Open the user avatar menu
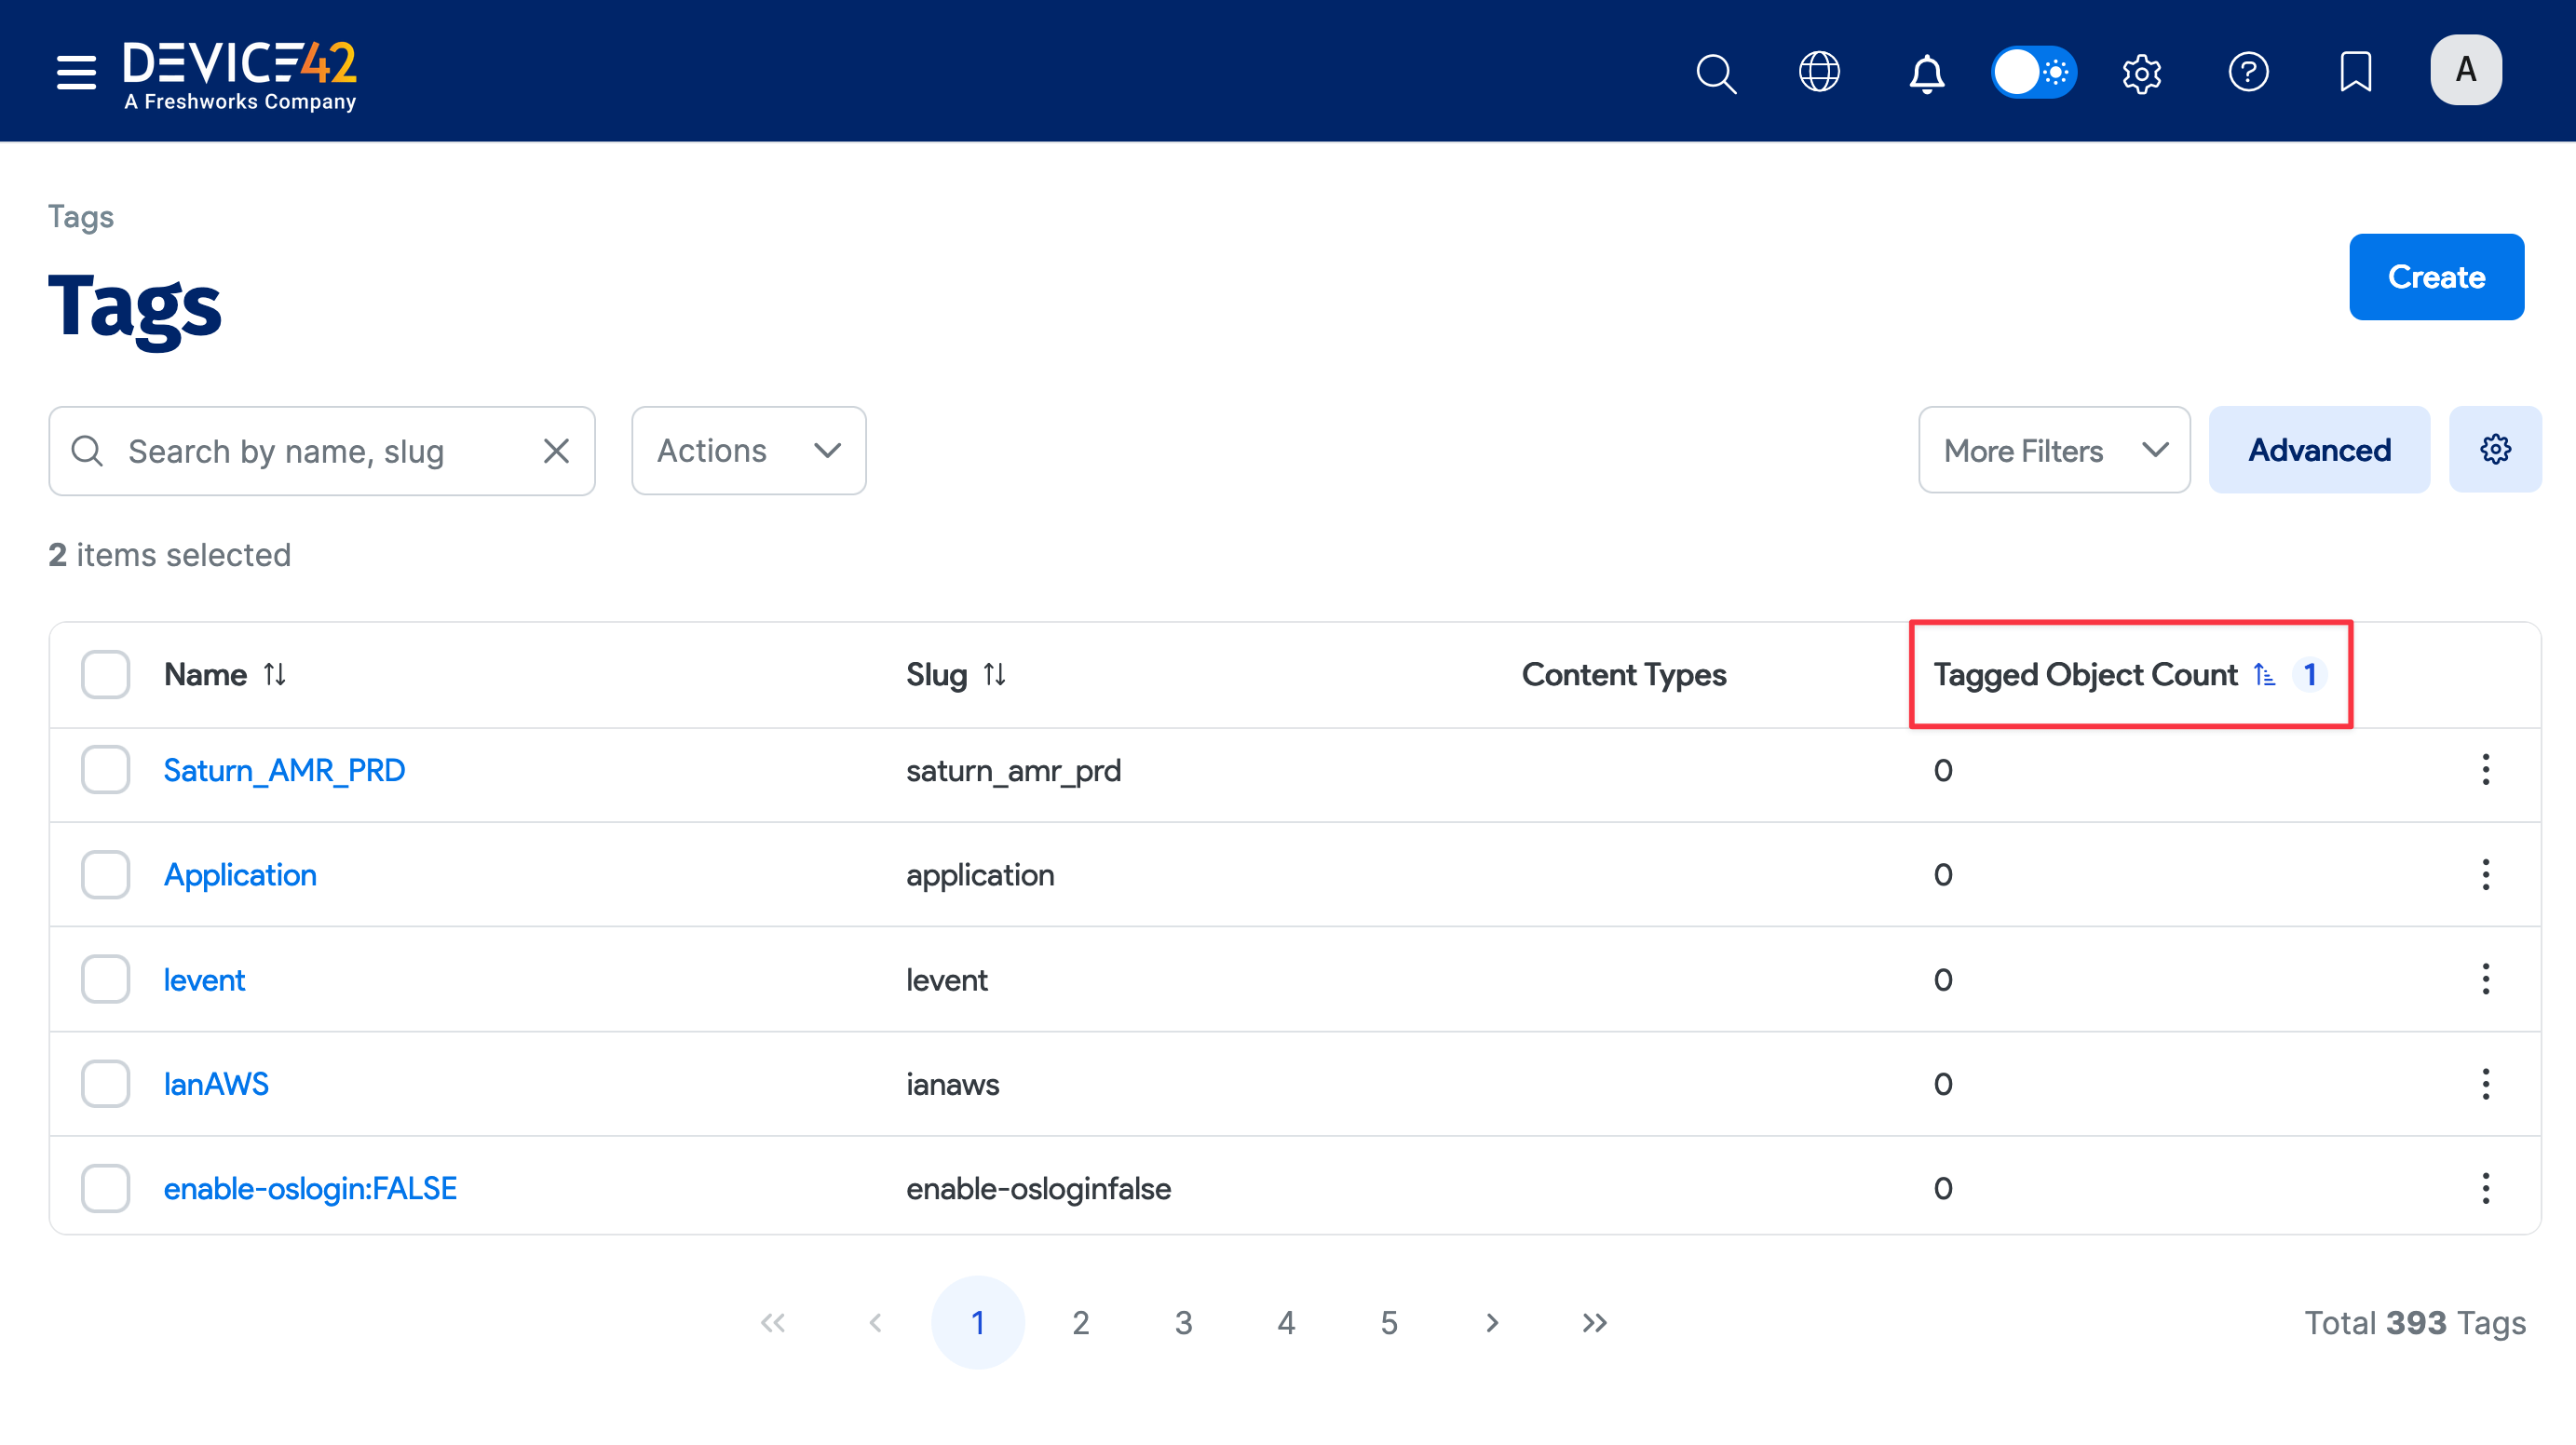Screen dimensions: 2576x1445 point(2465,70)
